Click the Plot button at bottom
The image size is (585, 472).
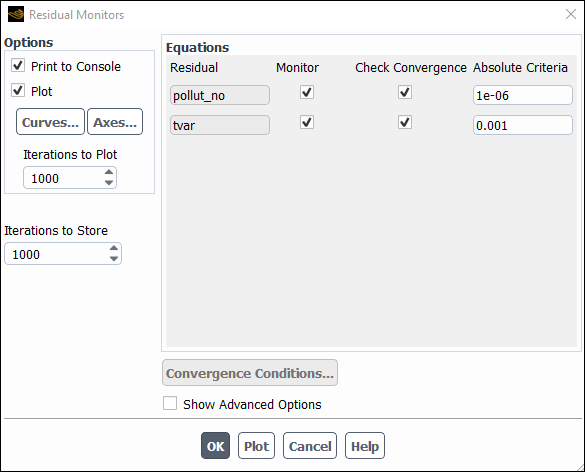256,446
